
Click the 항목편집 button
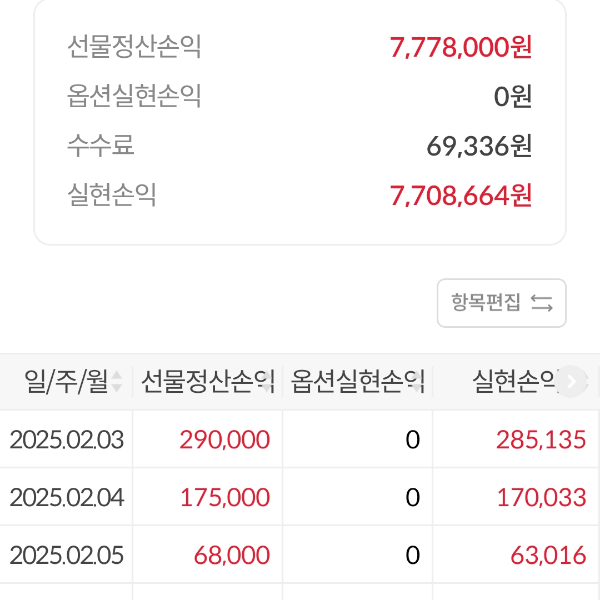coord(501,303)
